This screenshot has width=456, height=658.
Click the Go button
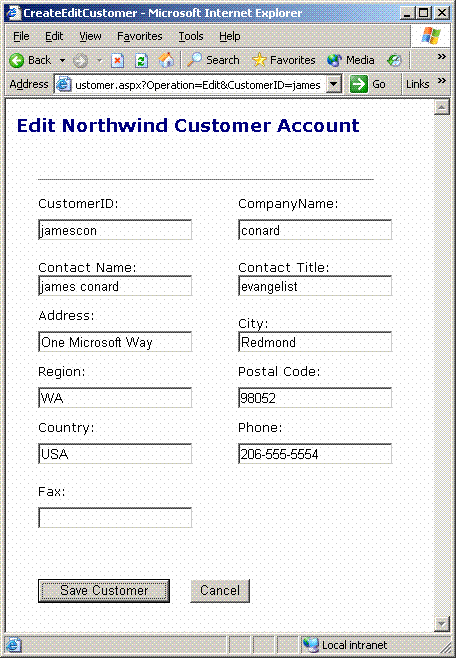[x=367, y=84]
